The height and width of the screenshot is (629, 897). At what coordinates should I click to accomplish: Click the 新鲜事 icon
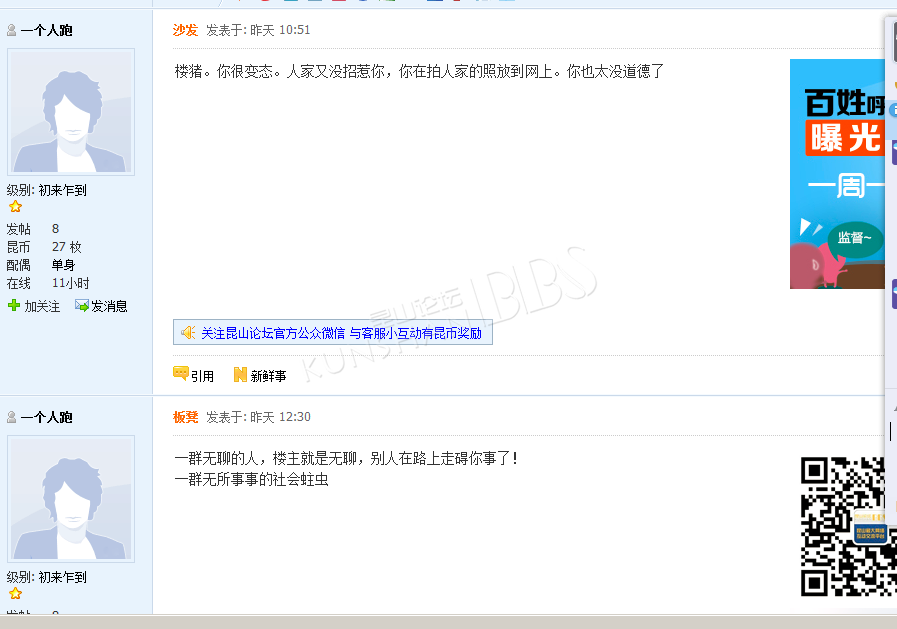click(x=240, y=375)
